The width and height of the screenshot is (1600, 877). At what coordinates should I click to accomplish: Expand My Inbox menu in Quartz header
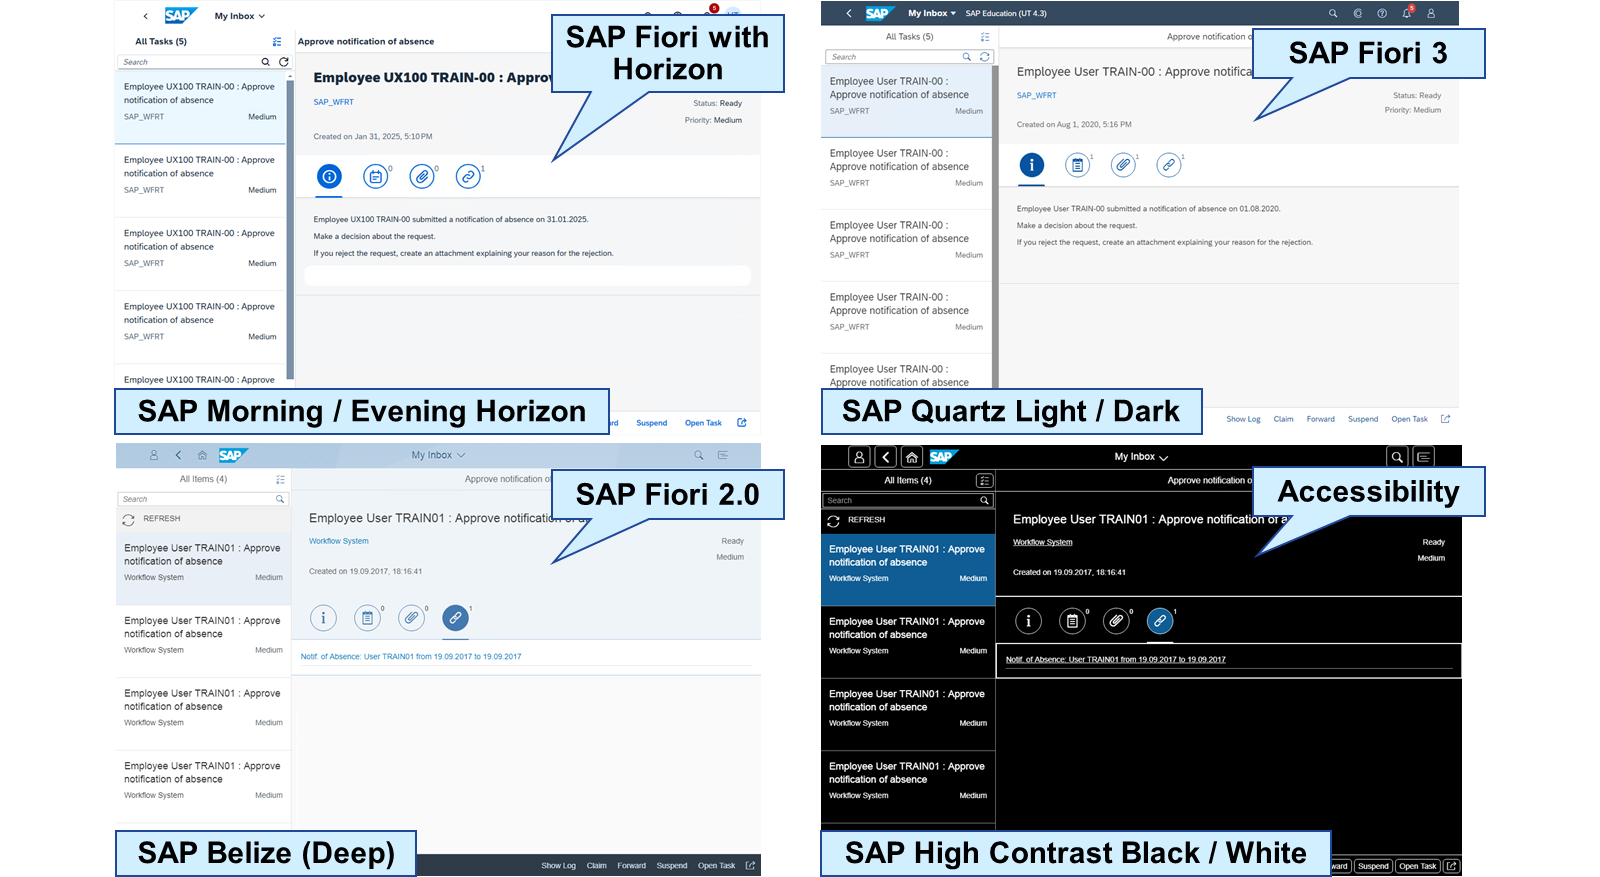coord(932,13)
